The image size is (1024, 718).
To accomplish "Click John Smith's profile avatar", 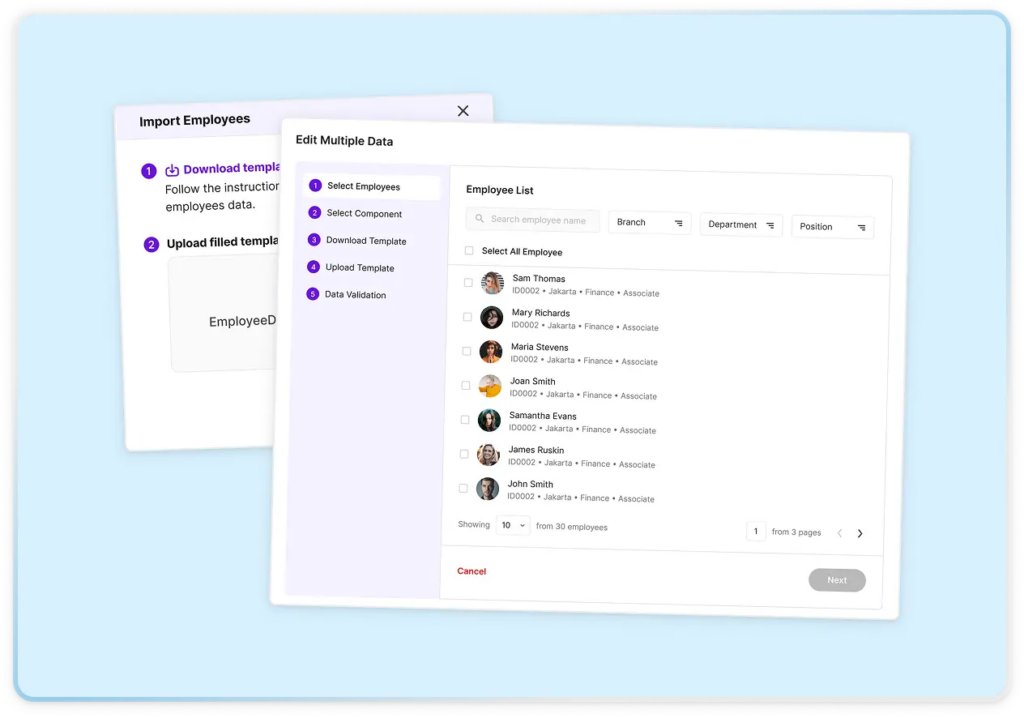I will (487, 489).
